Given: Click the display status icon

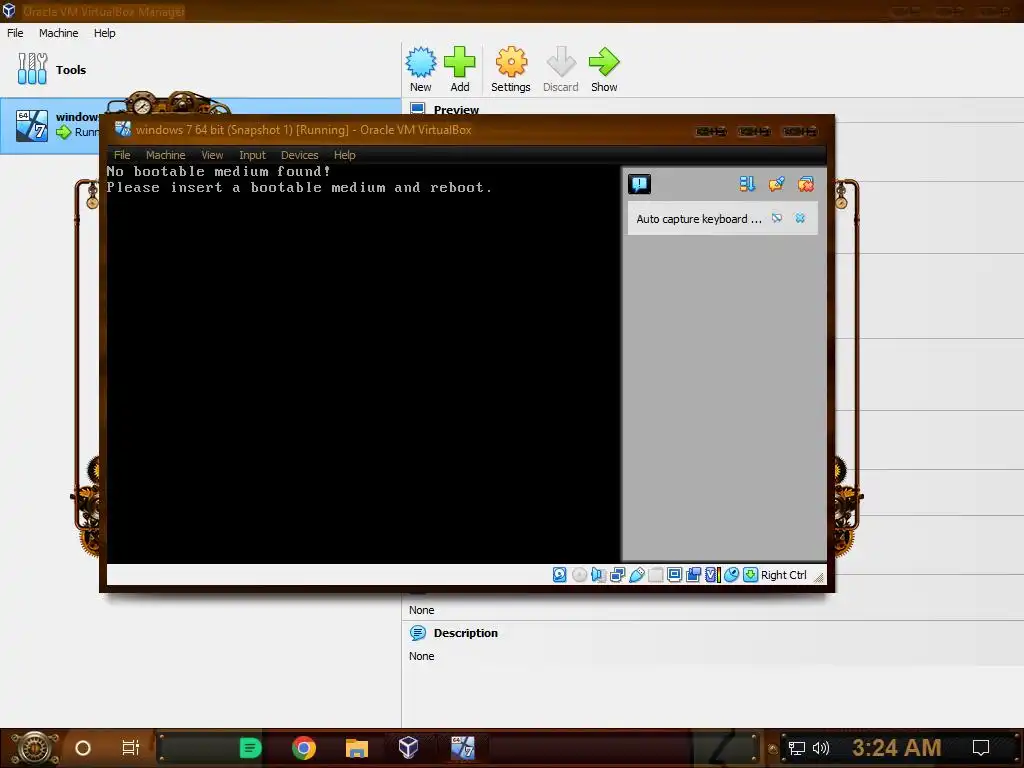Looking at the screenshot, I should [675, 575].
